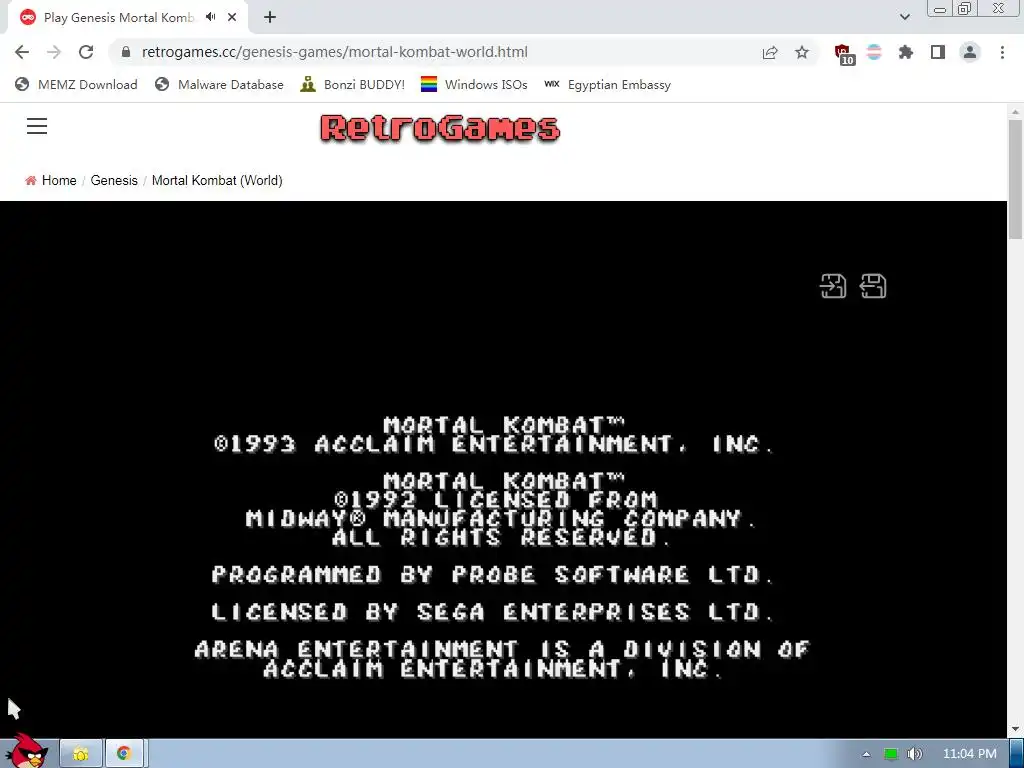1024x768 pixels.
Task: Open the MEMZ Download bookmark
Action: pos(76,84)
